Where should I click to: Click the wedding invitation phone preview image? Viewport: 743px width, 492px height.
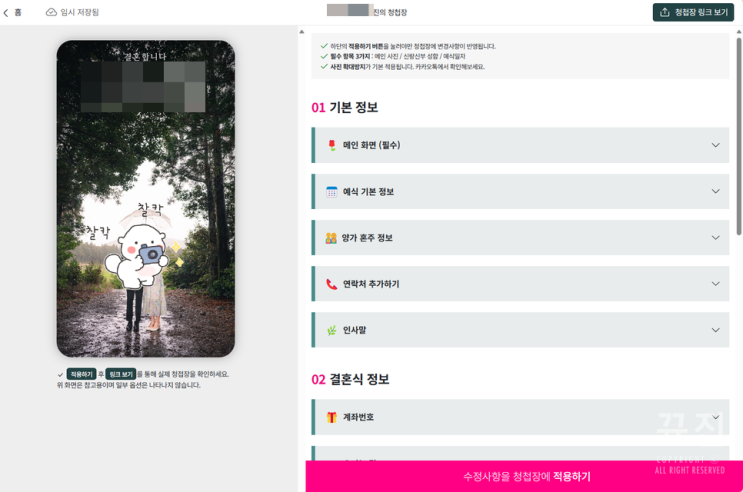pos(146,199)
